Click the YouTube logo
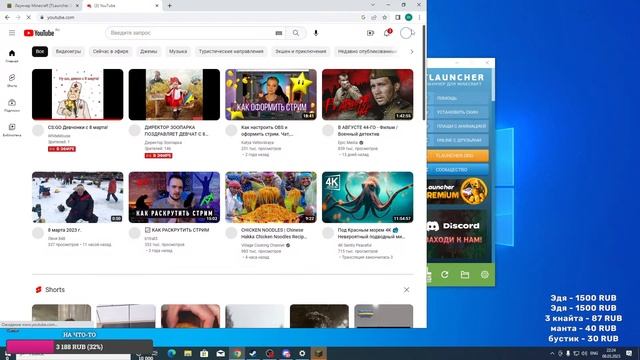The width and height of the screenshot is (640, 360). click(39, 33)
